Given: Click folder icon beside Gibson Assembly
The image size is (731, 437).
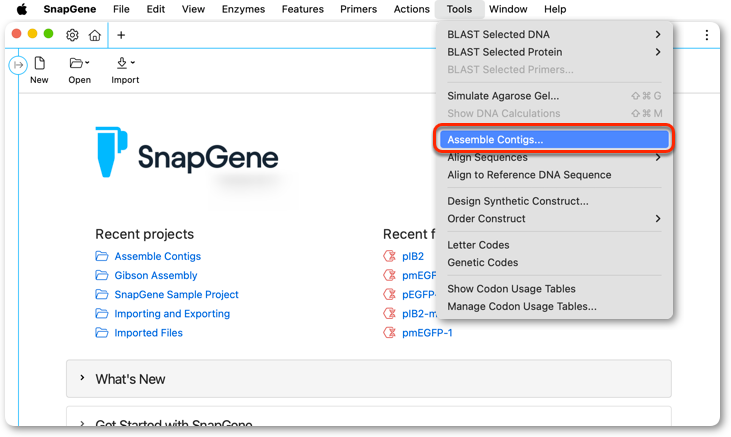Looking at the screenshot, I should [102, 275].
